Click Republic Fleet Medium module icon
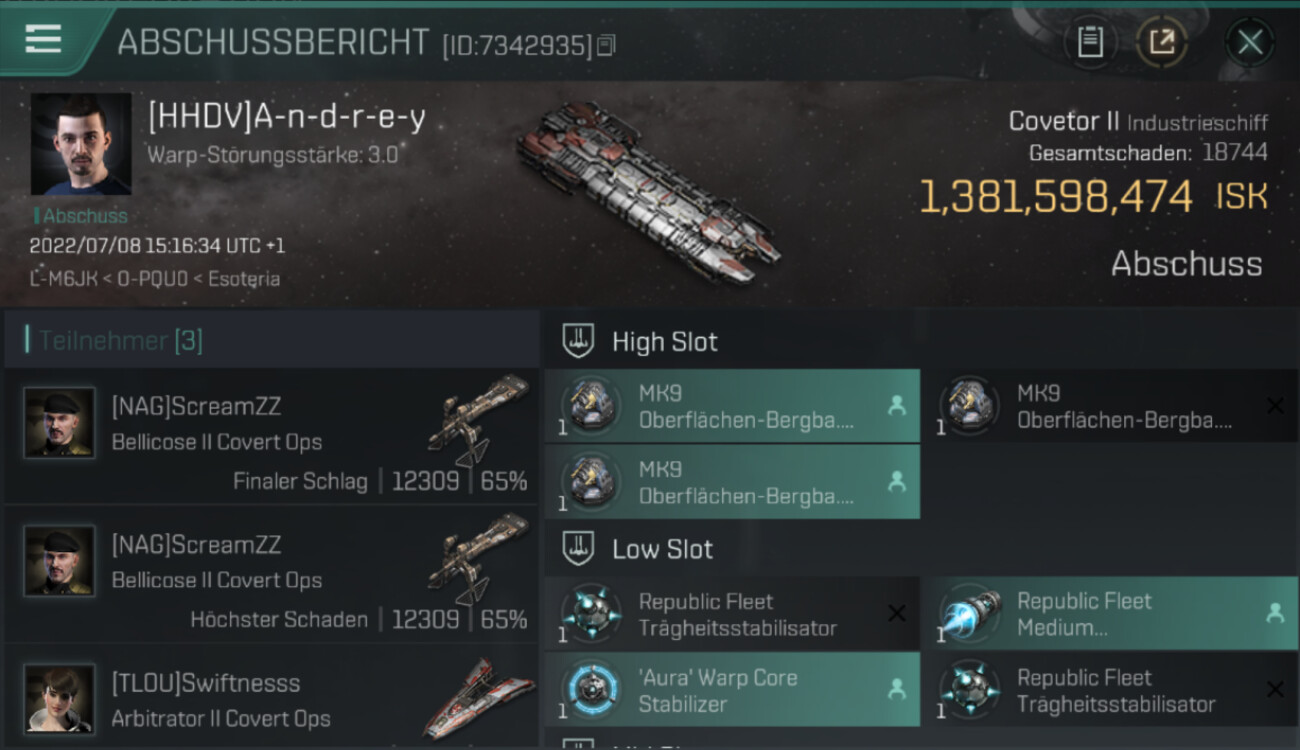 [x=970, y=612]
